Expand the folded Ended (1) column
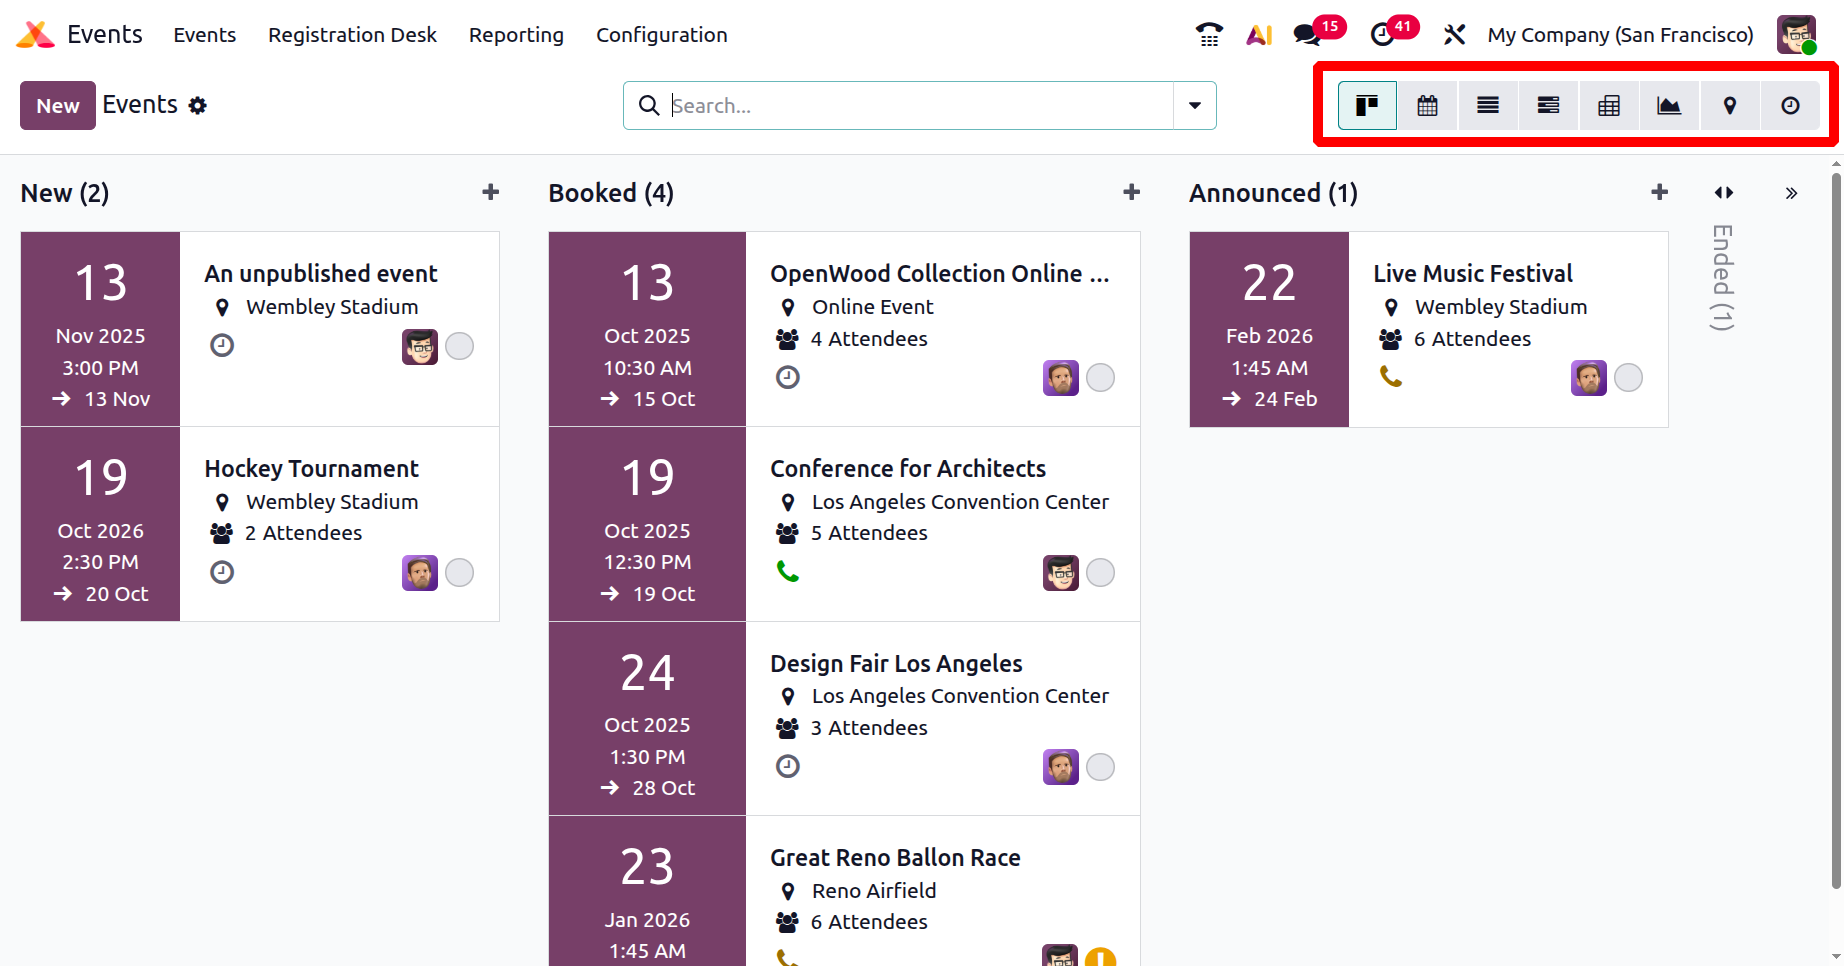Viewport: 1844px width, 966px height. click(1722, 277)
